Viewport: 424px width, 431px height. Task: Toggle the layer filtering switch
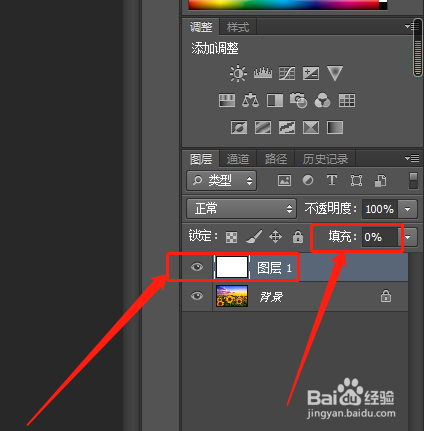point(413,181)
